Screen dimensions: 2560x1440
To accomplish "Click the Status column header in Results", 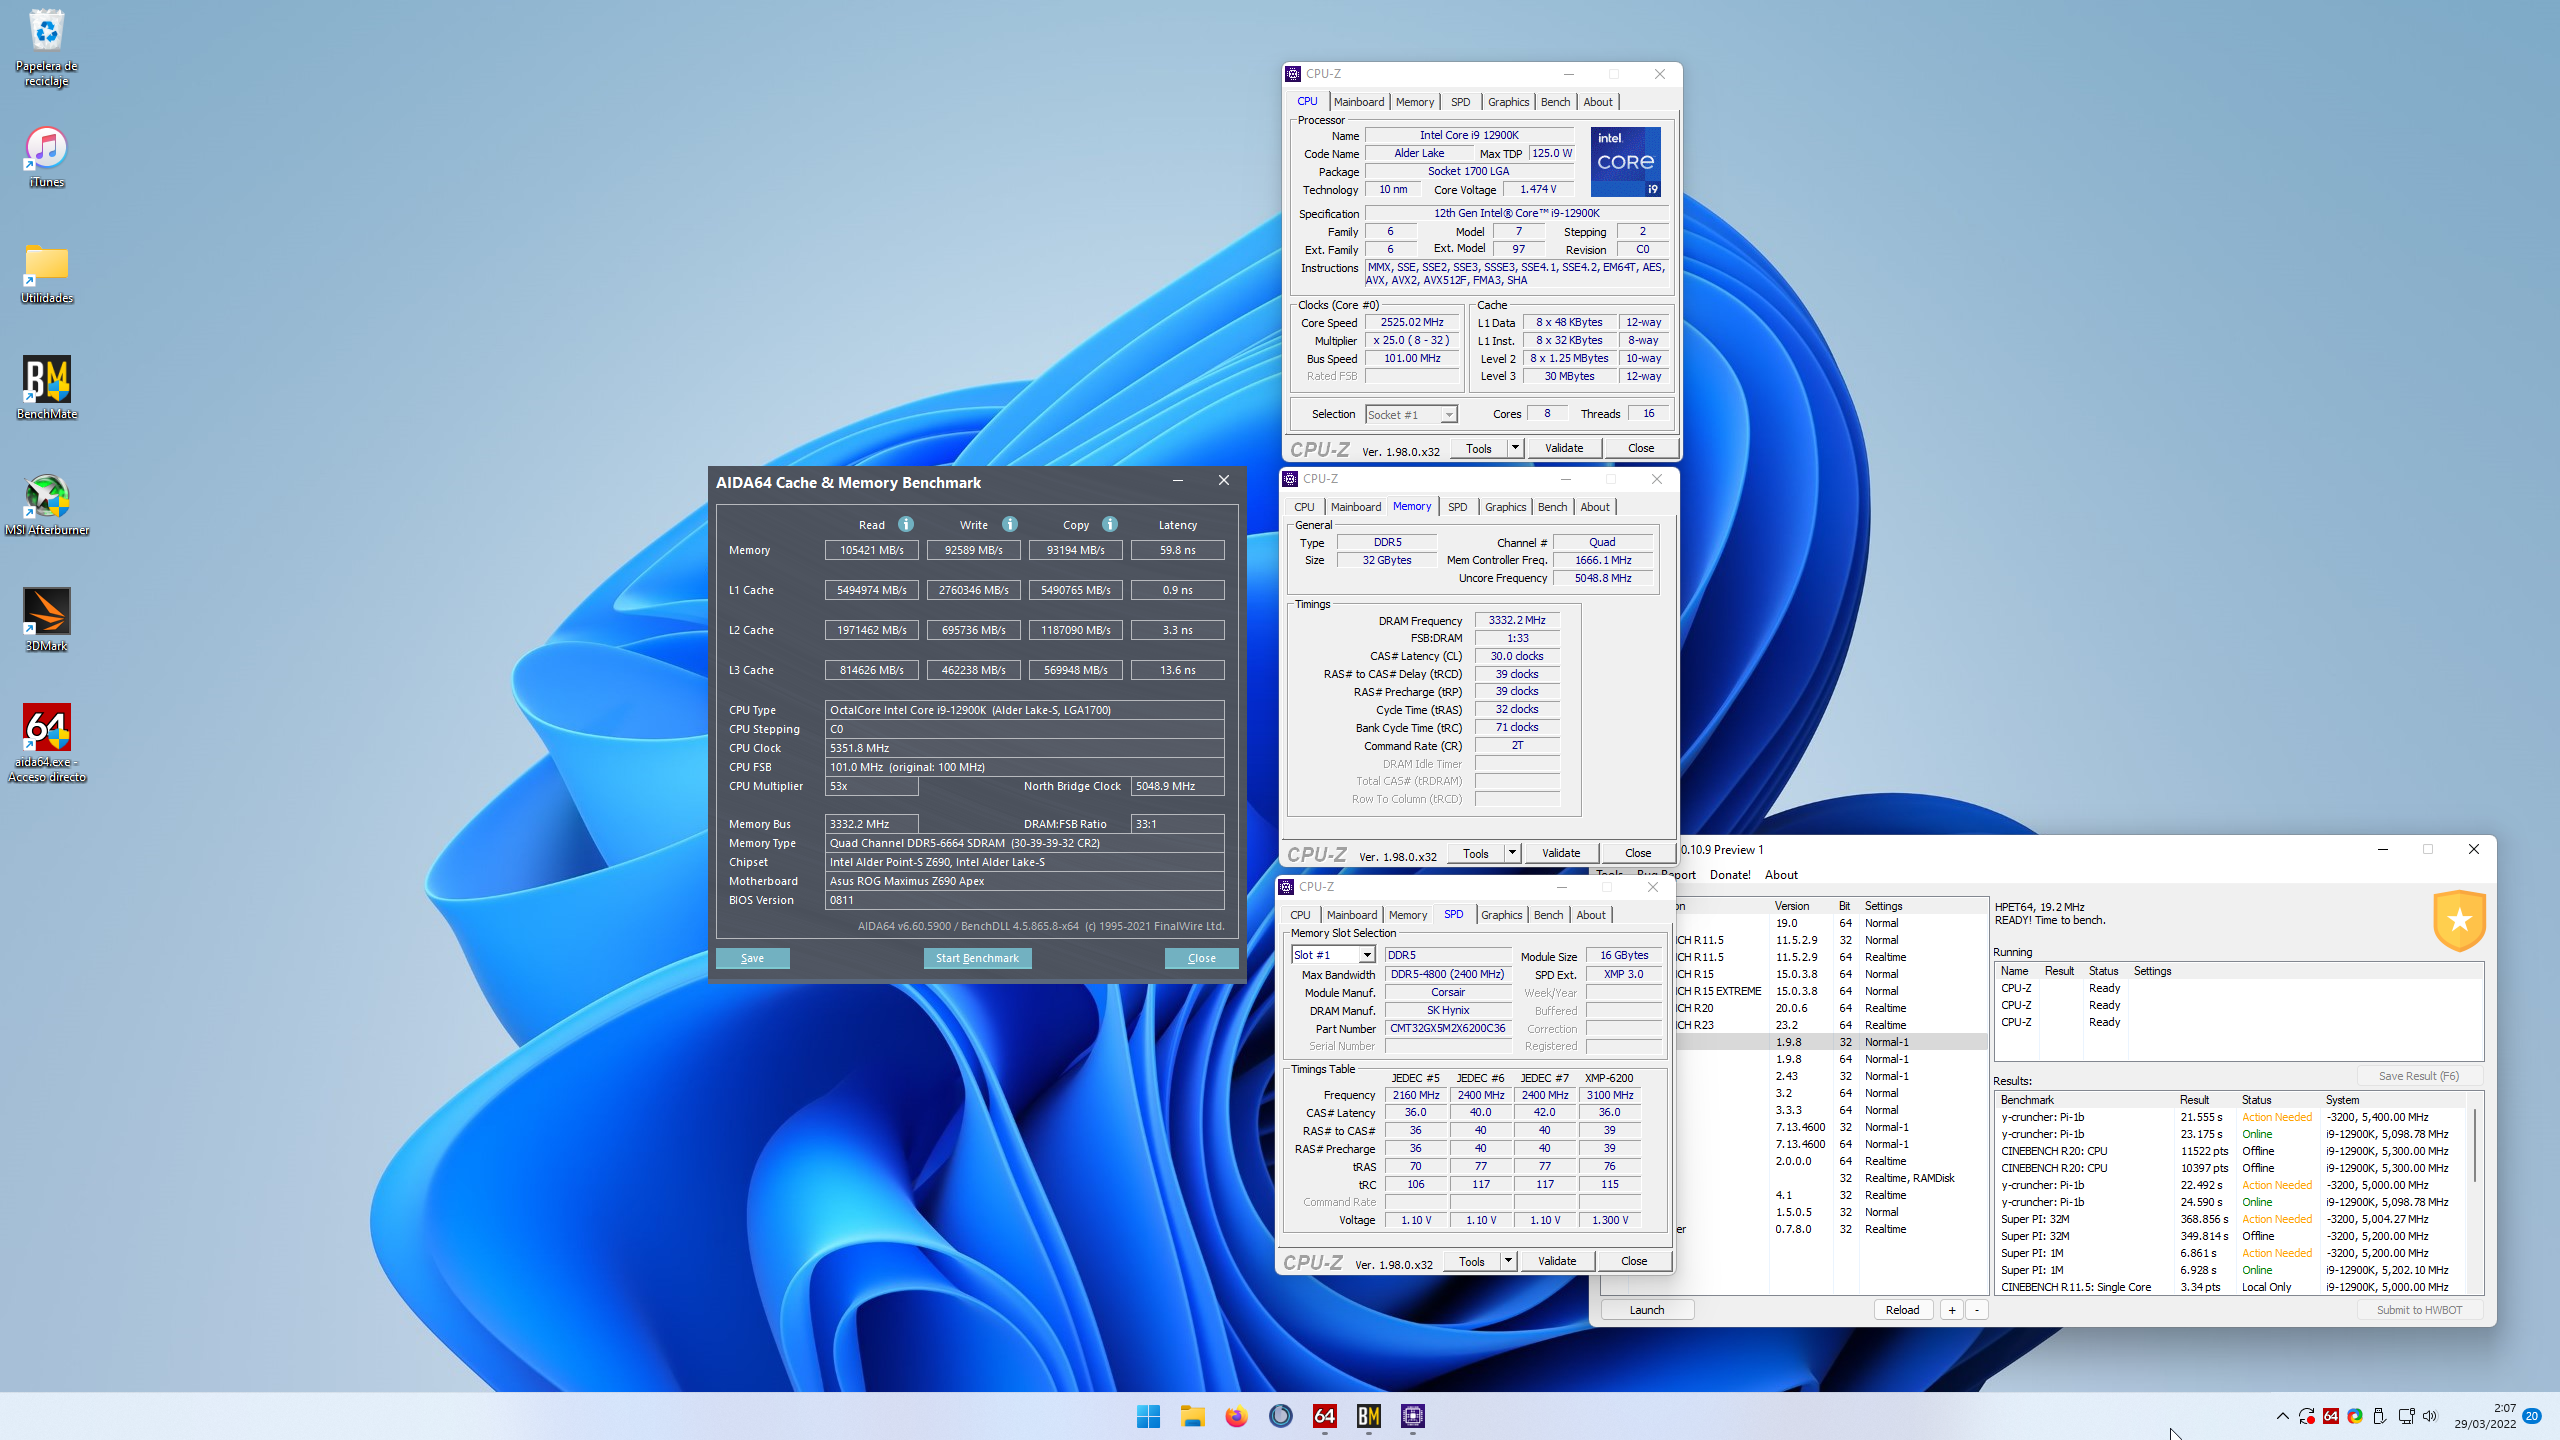I will 2256,1100.
